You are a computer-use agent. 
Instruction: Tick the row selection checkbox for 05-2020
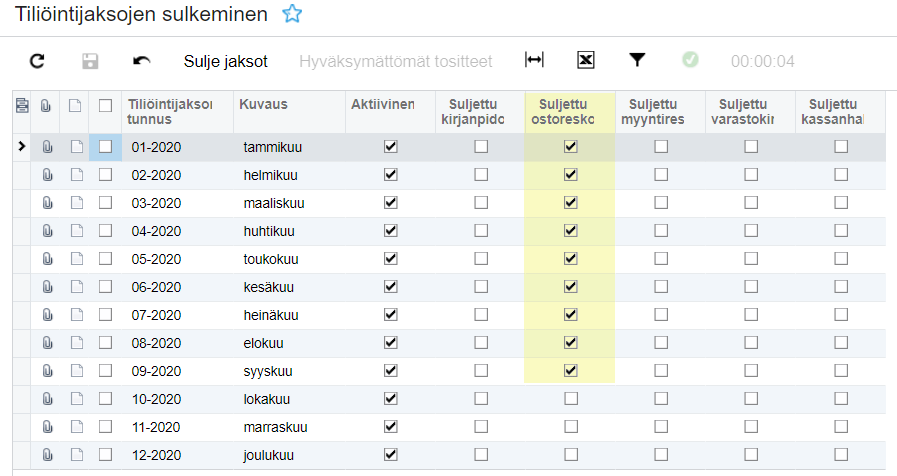[x=106, y=259]
